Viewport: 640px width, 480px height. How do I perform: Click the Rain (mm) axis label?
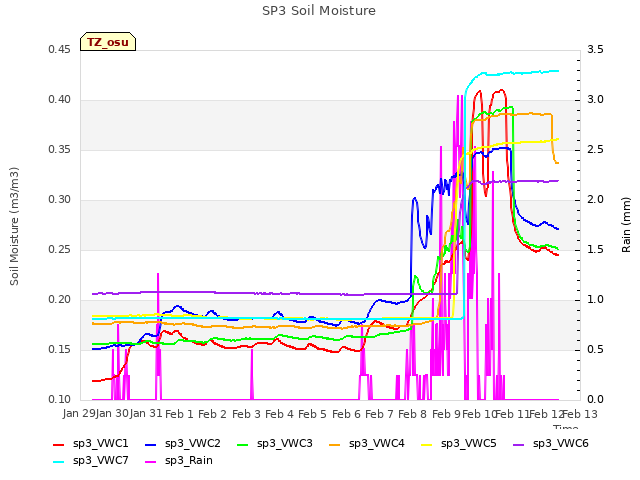(626, 225)
